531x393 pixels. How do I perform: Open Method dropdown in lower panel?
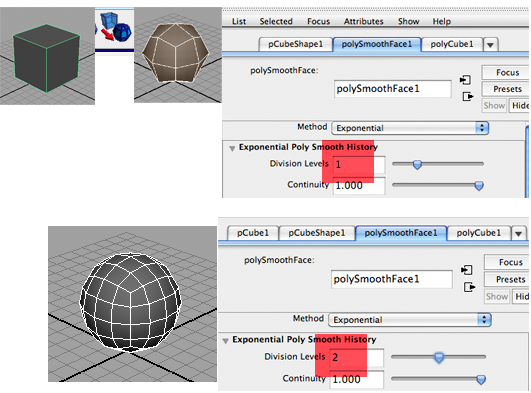(x=410, y=320)
